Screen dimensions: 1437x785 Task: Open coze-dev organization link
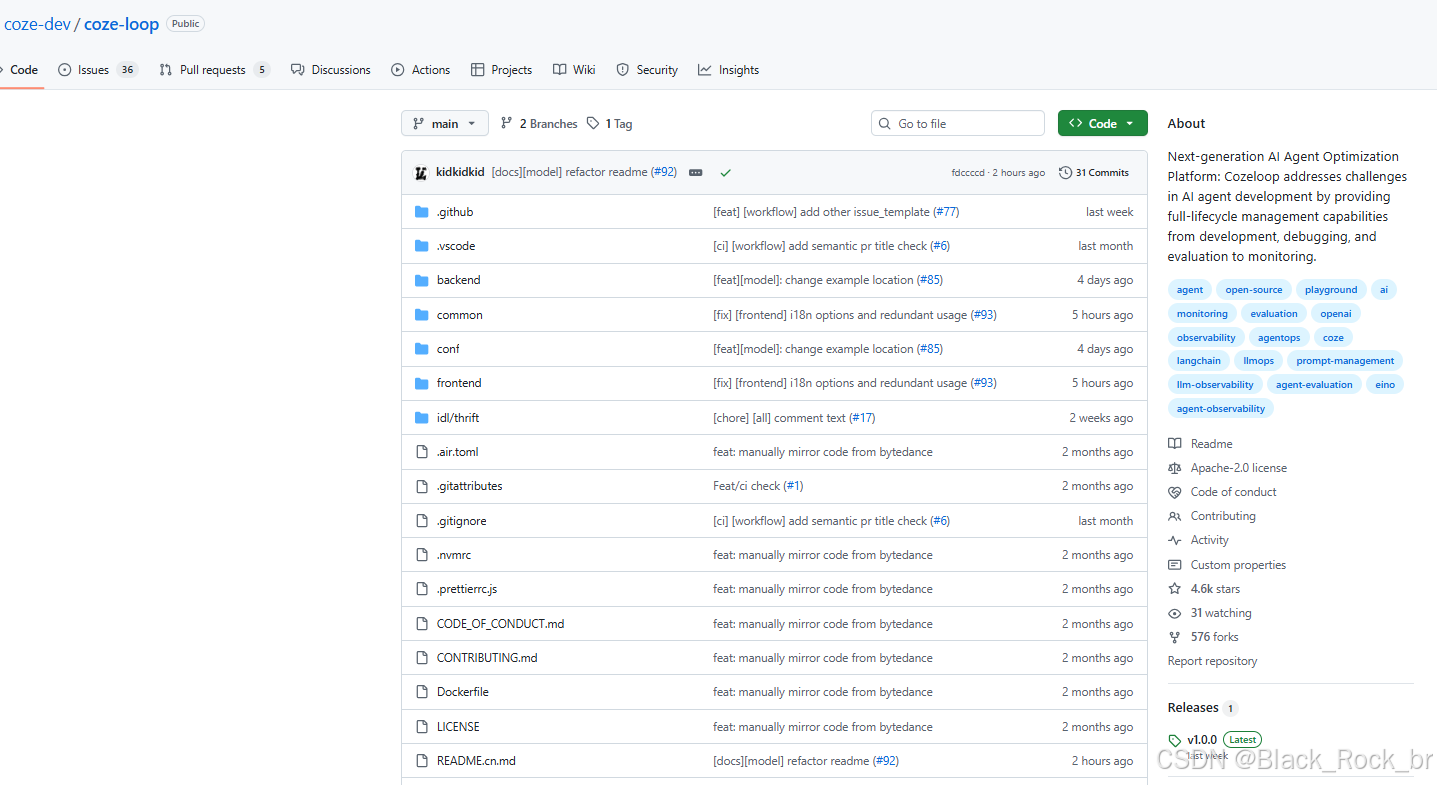point(37,24)
